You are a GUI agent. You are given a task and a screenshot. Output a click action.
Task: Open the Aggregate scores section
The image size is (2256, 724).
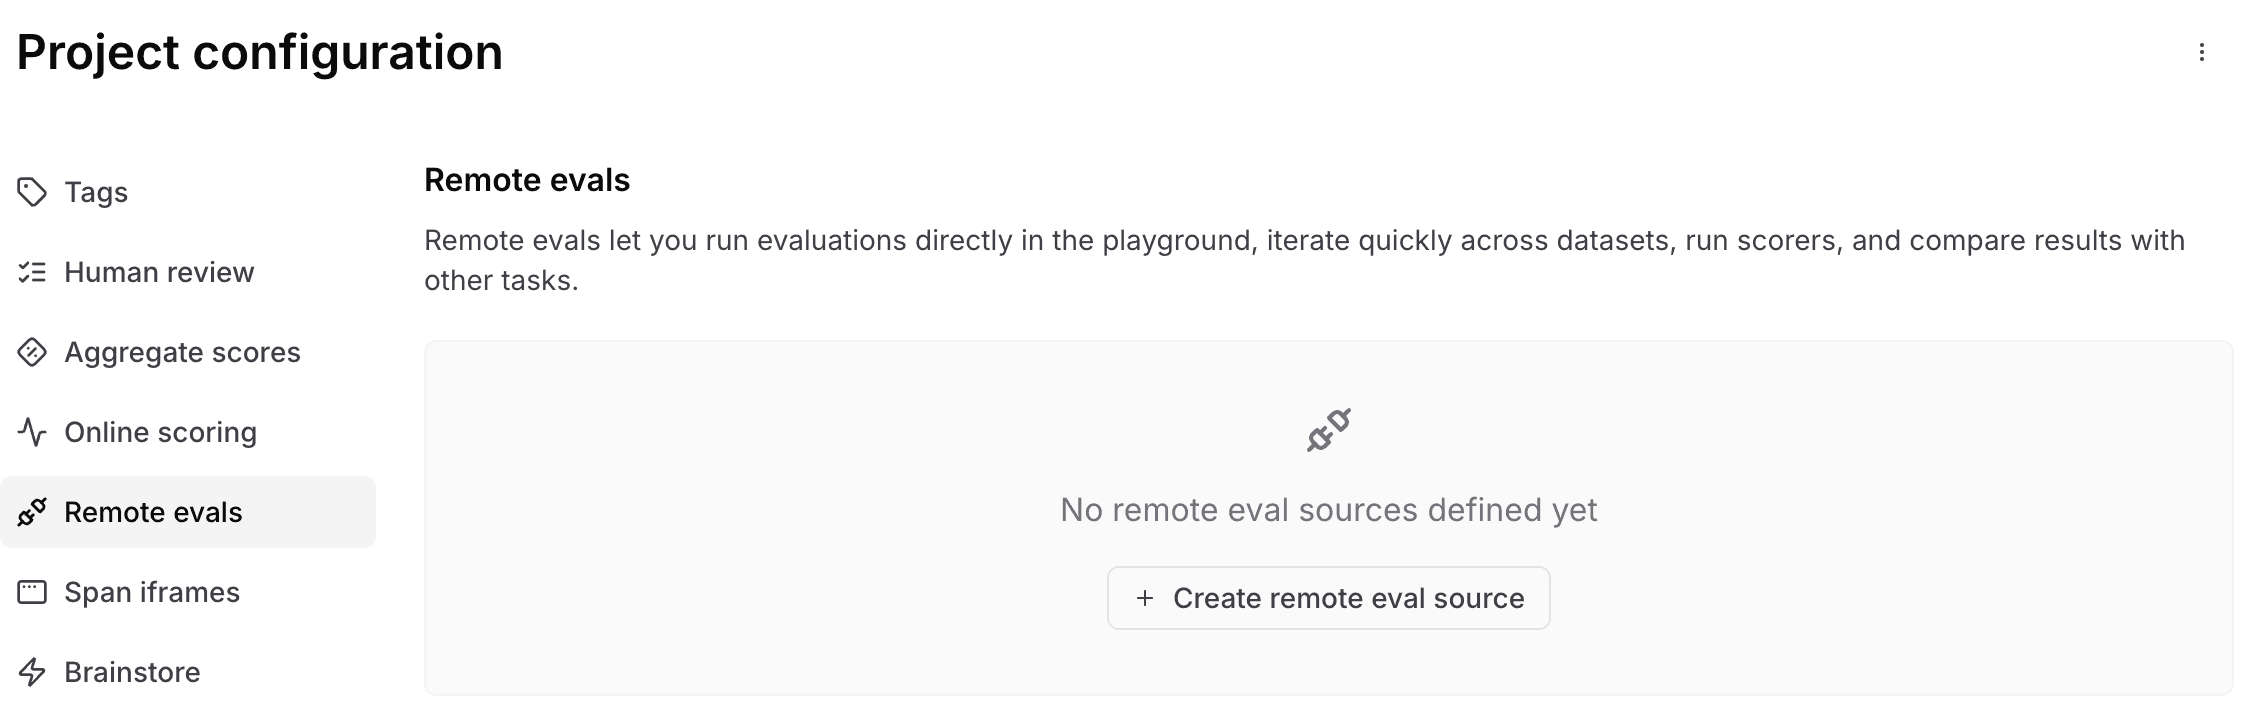[x=182, y=352]
